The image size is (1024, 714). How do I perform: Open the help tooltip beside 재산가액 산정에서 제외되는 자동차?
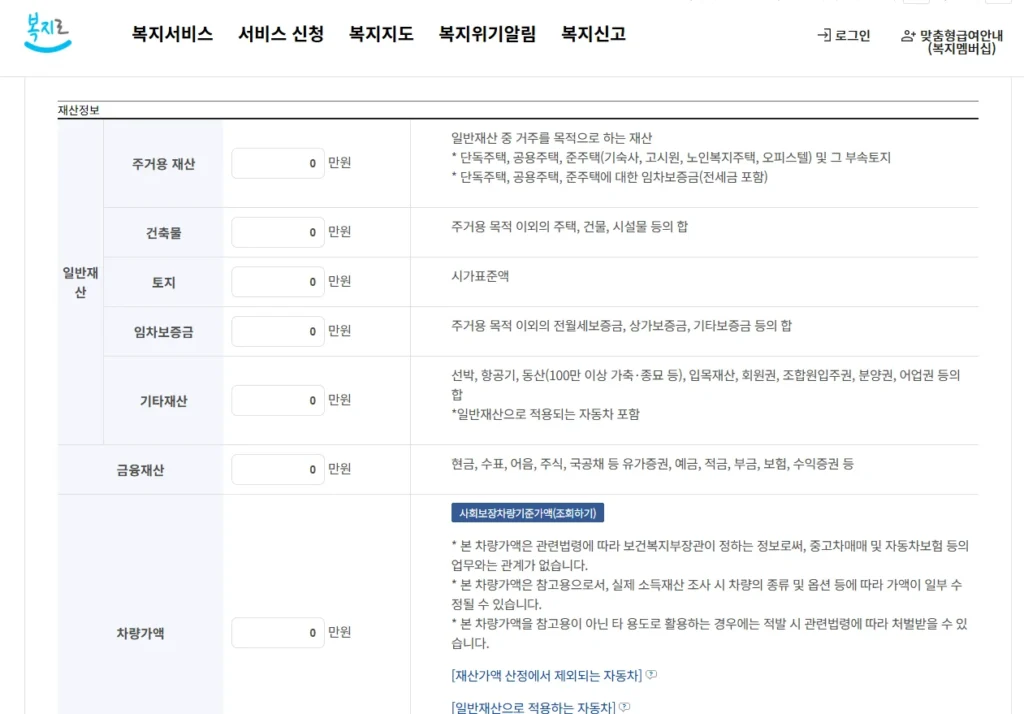pos(650,675)
